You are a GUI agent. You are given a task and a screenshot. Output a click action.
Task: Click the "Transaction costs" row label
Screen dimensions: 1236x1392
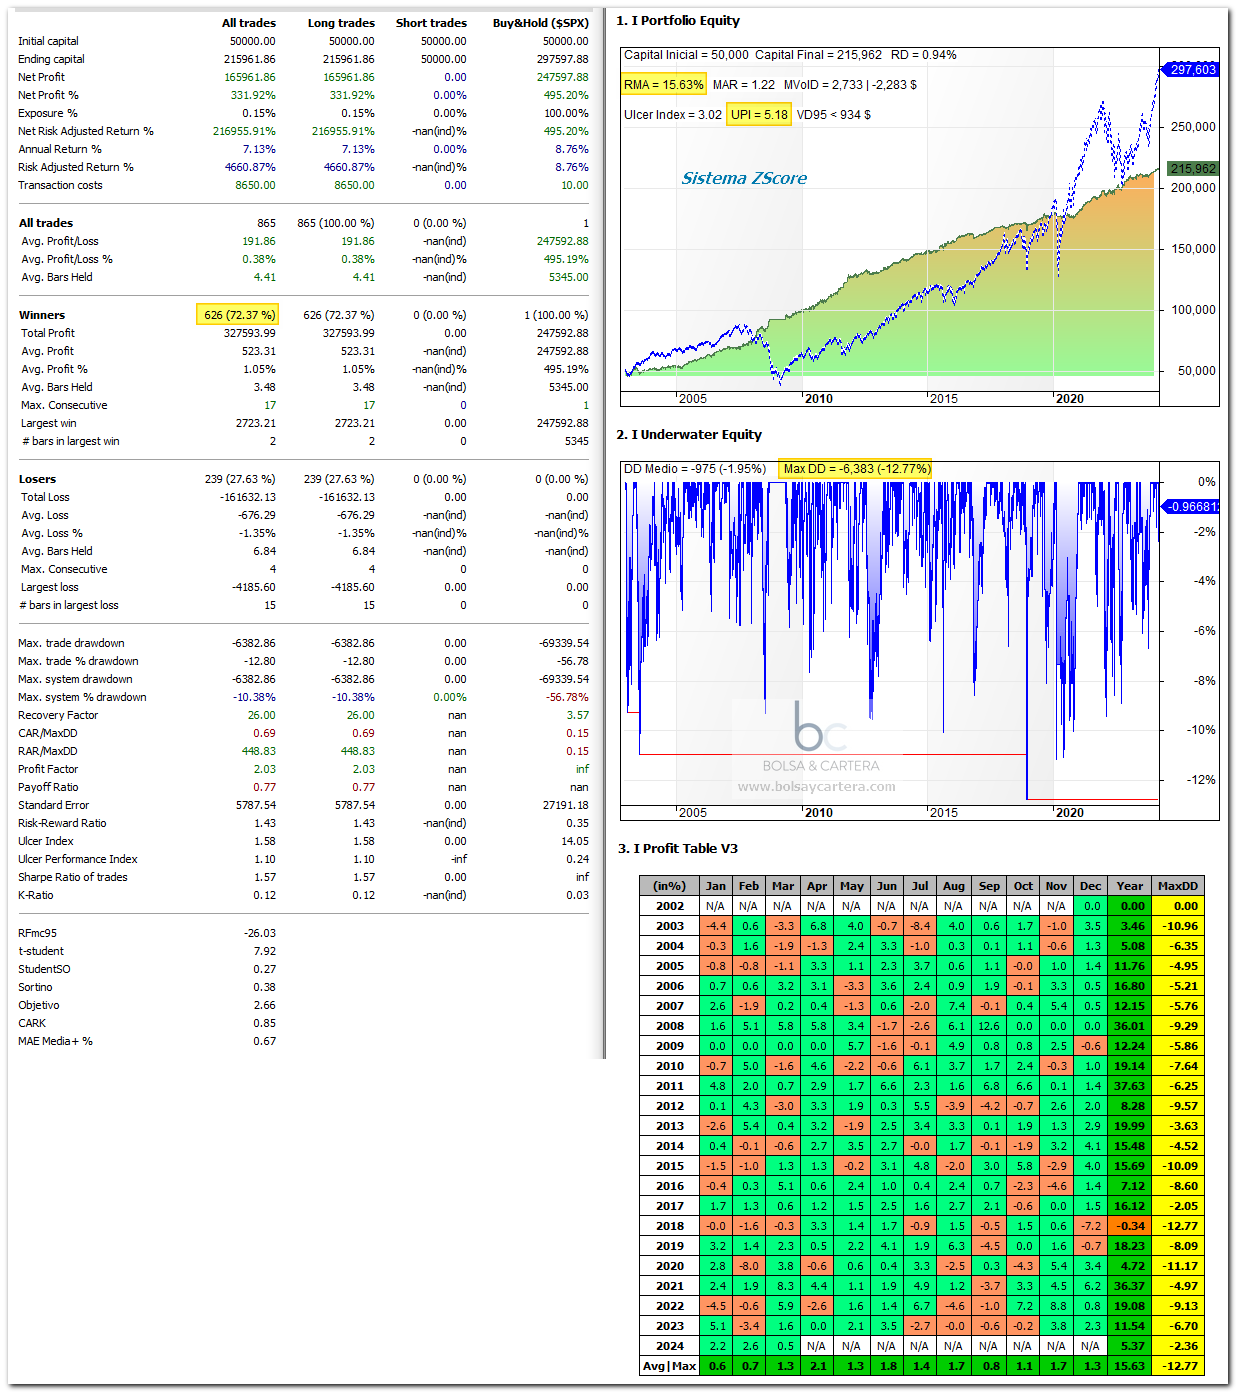click(60, 185)
